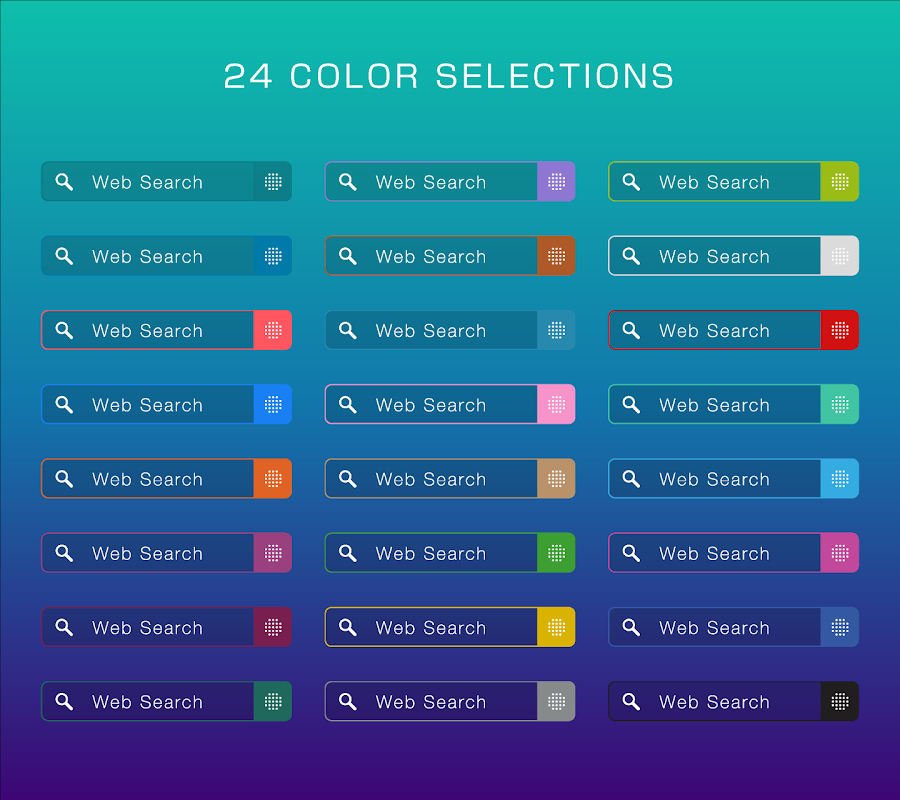The height and width of the screenshot is (800, 900).
Task: Click the gray grid button
Action: 556,701
